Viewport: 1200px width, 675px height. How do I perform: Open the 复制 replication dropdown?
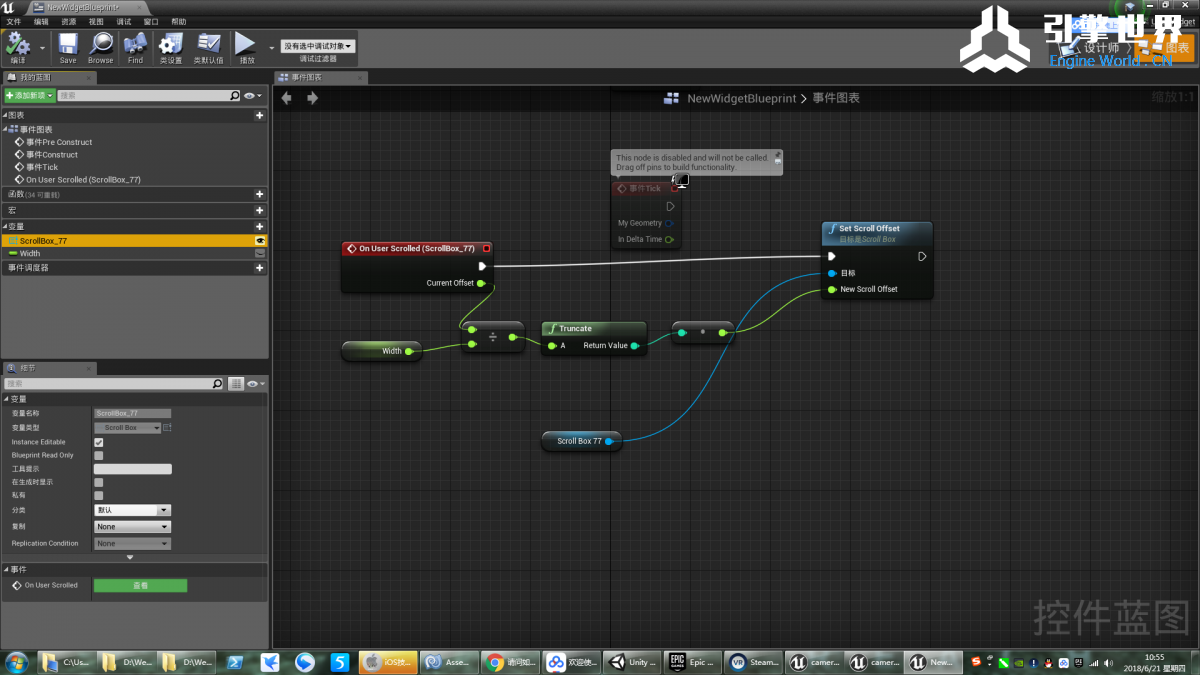click(x=132, y=527)
